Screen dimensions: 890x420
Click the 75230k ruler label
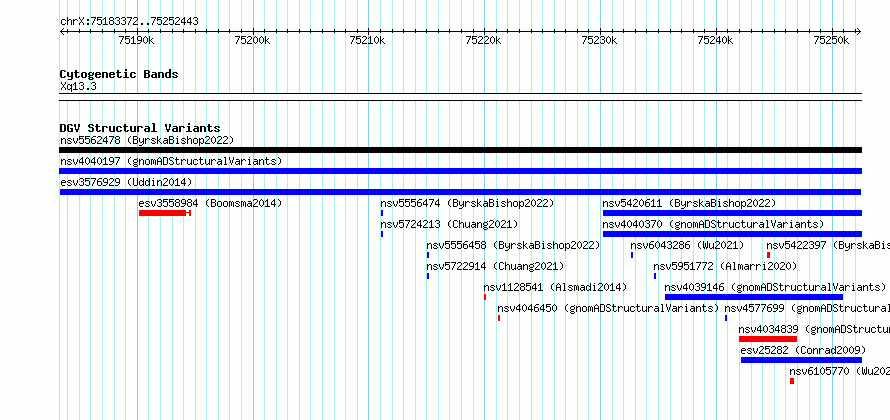point(600,40)
